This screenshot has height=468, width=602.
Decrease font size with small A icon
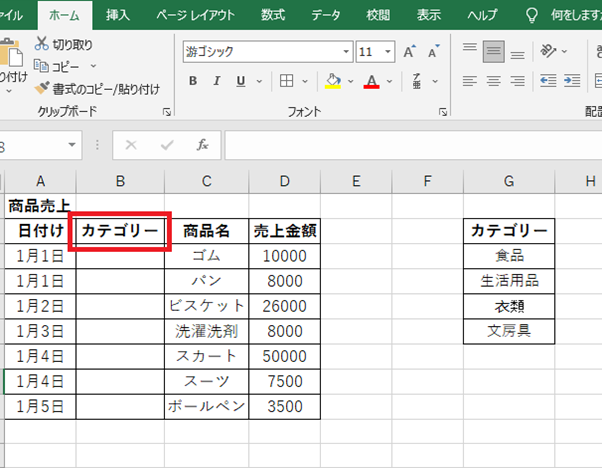point(433,51)
